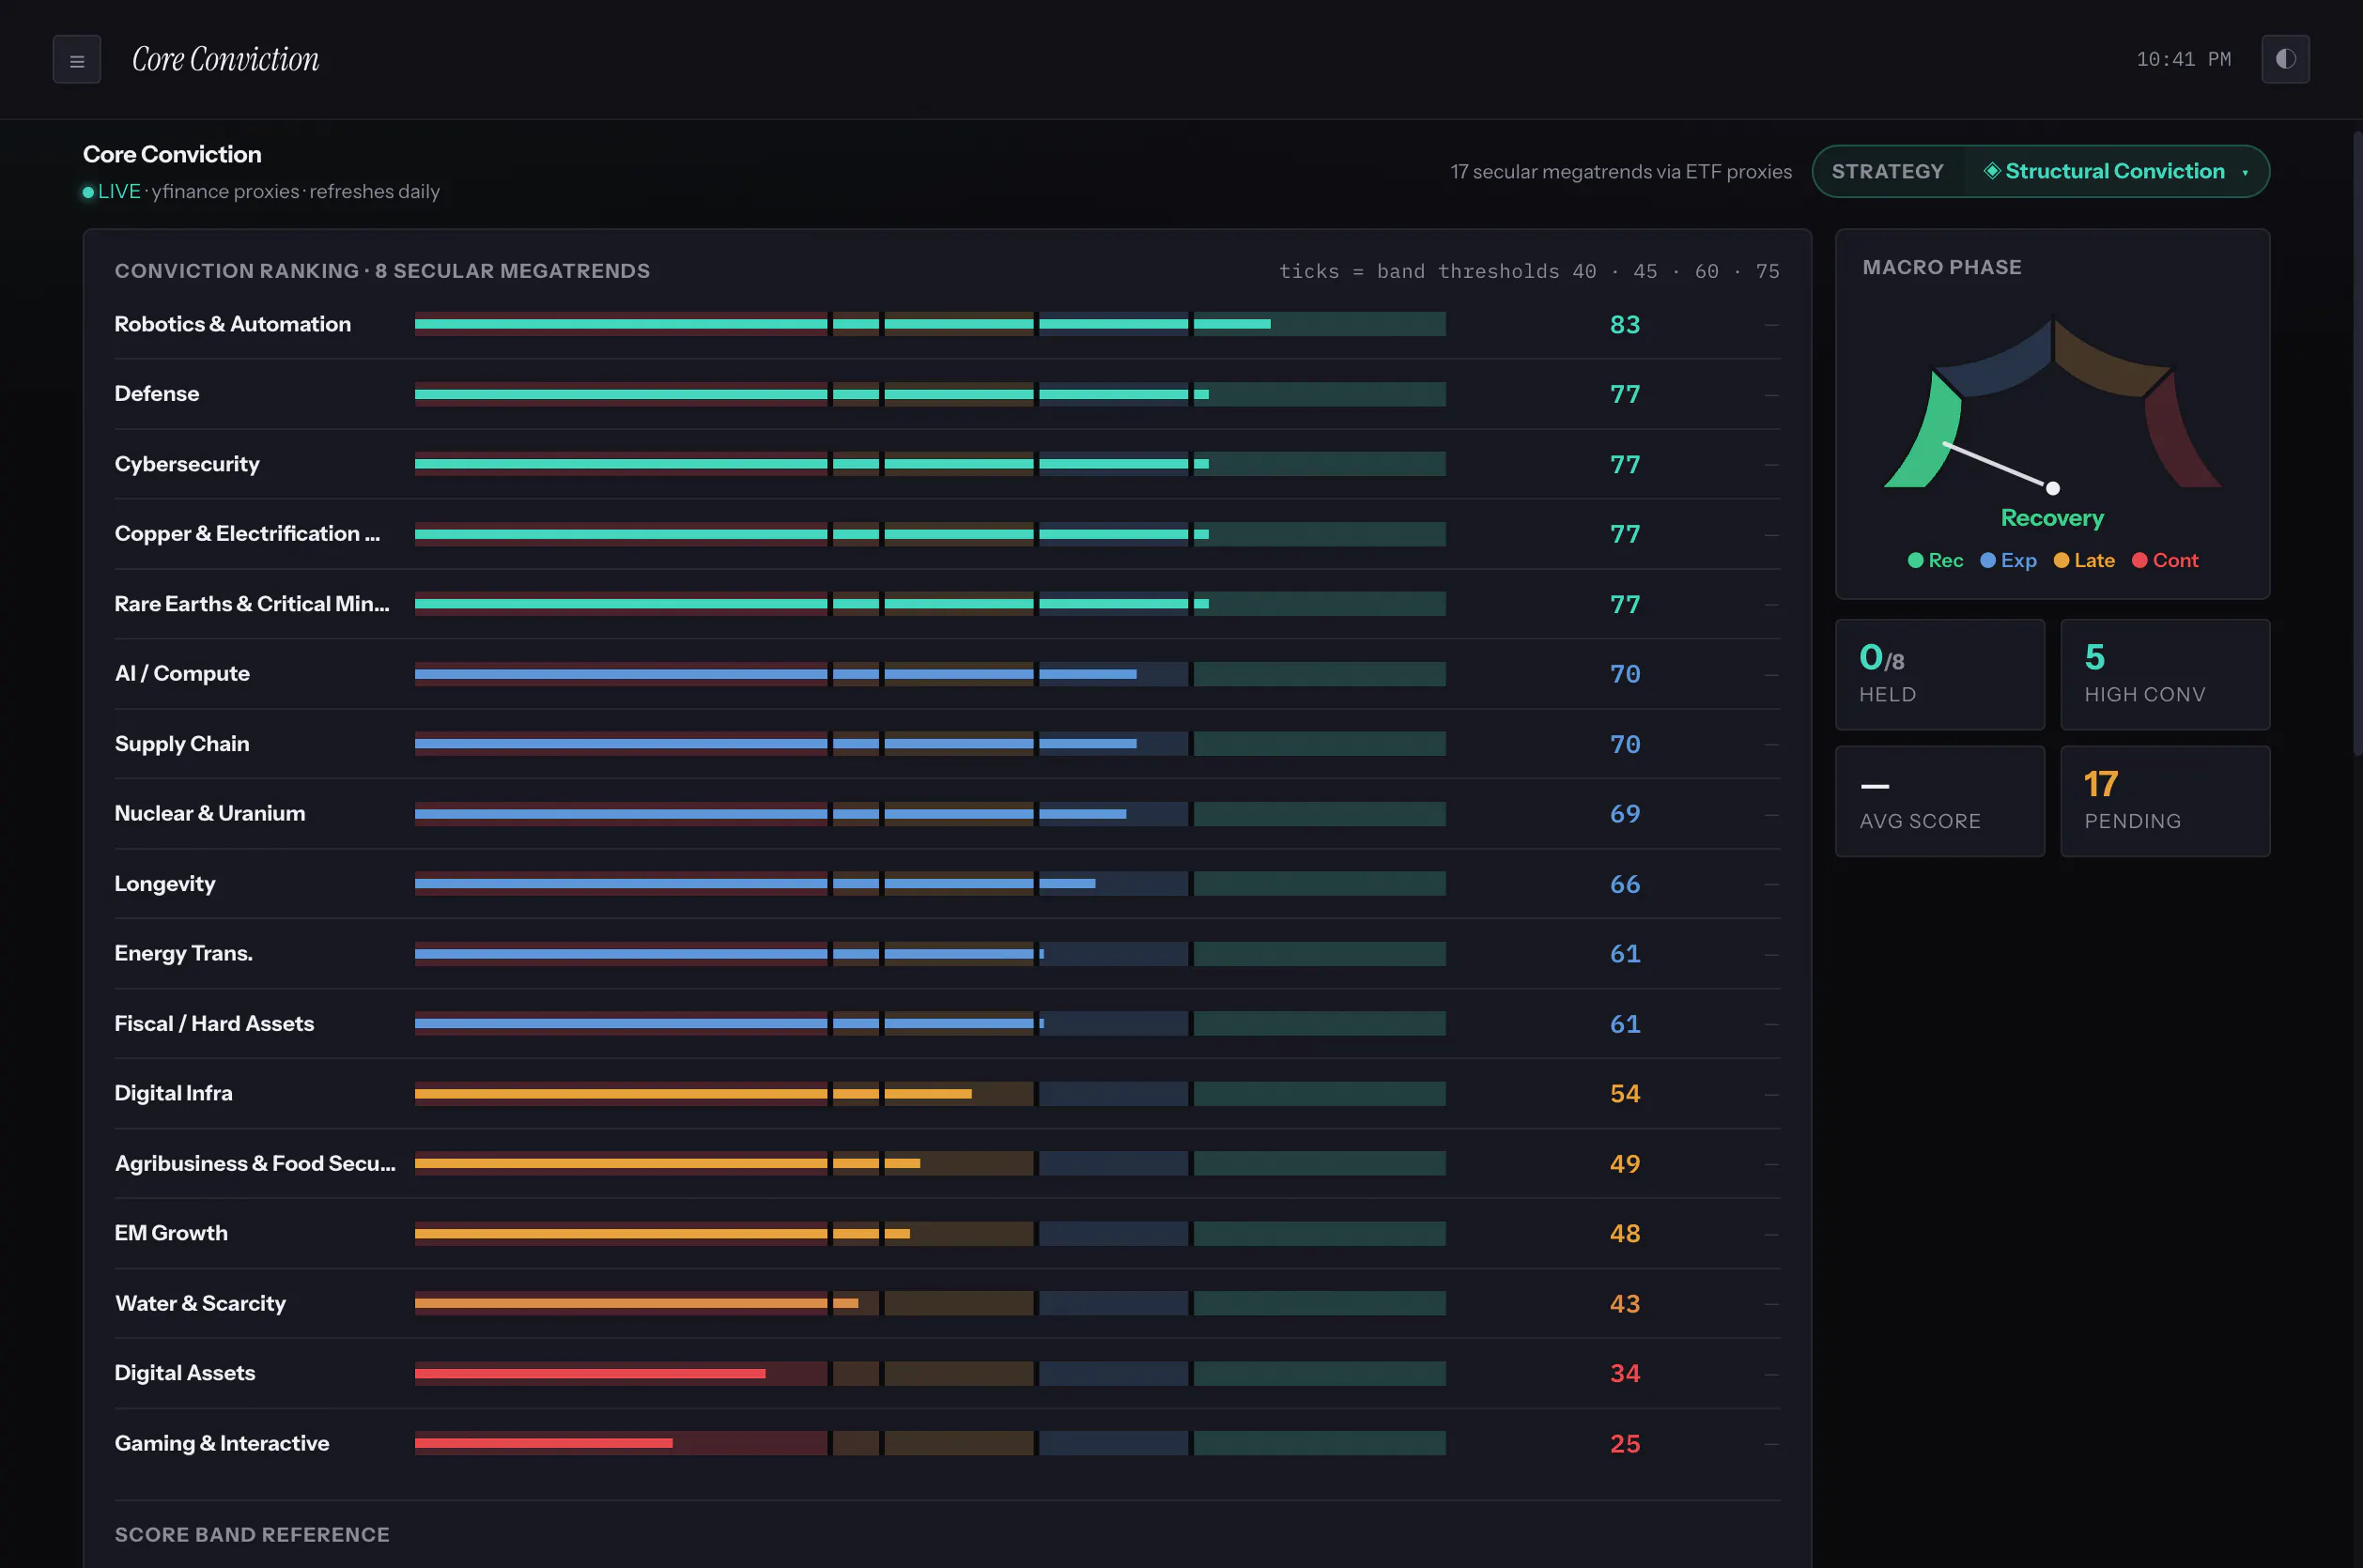Click the green Rec legend dot
Viewport: 2363px width, 1568px height.
[1915, 560]
